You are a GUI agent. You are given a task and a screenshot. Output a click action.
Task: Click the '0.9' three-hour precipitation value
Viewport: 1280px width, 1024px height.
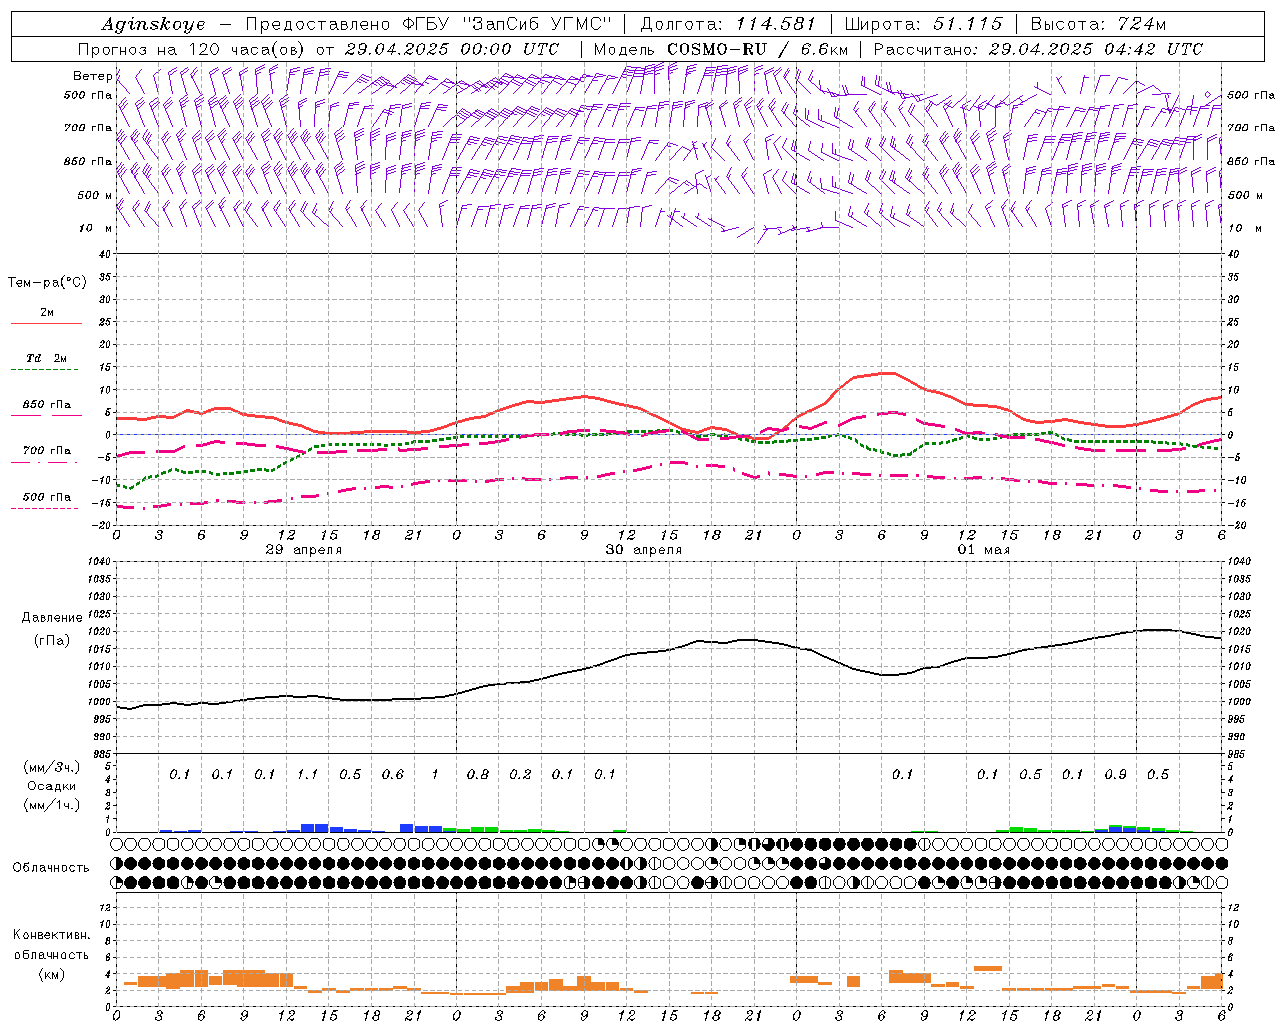pyautogui.click(x=1115, y=774)
